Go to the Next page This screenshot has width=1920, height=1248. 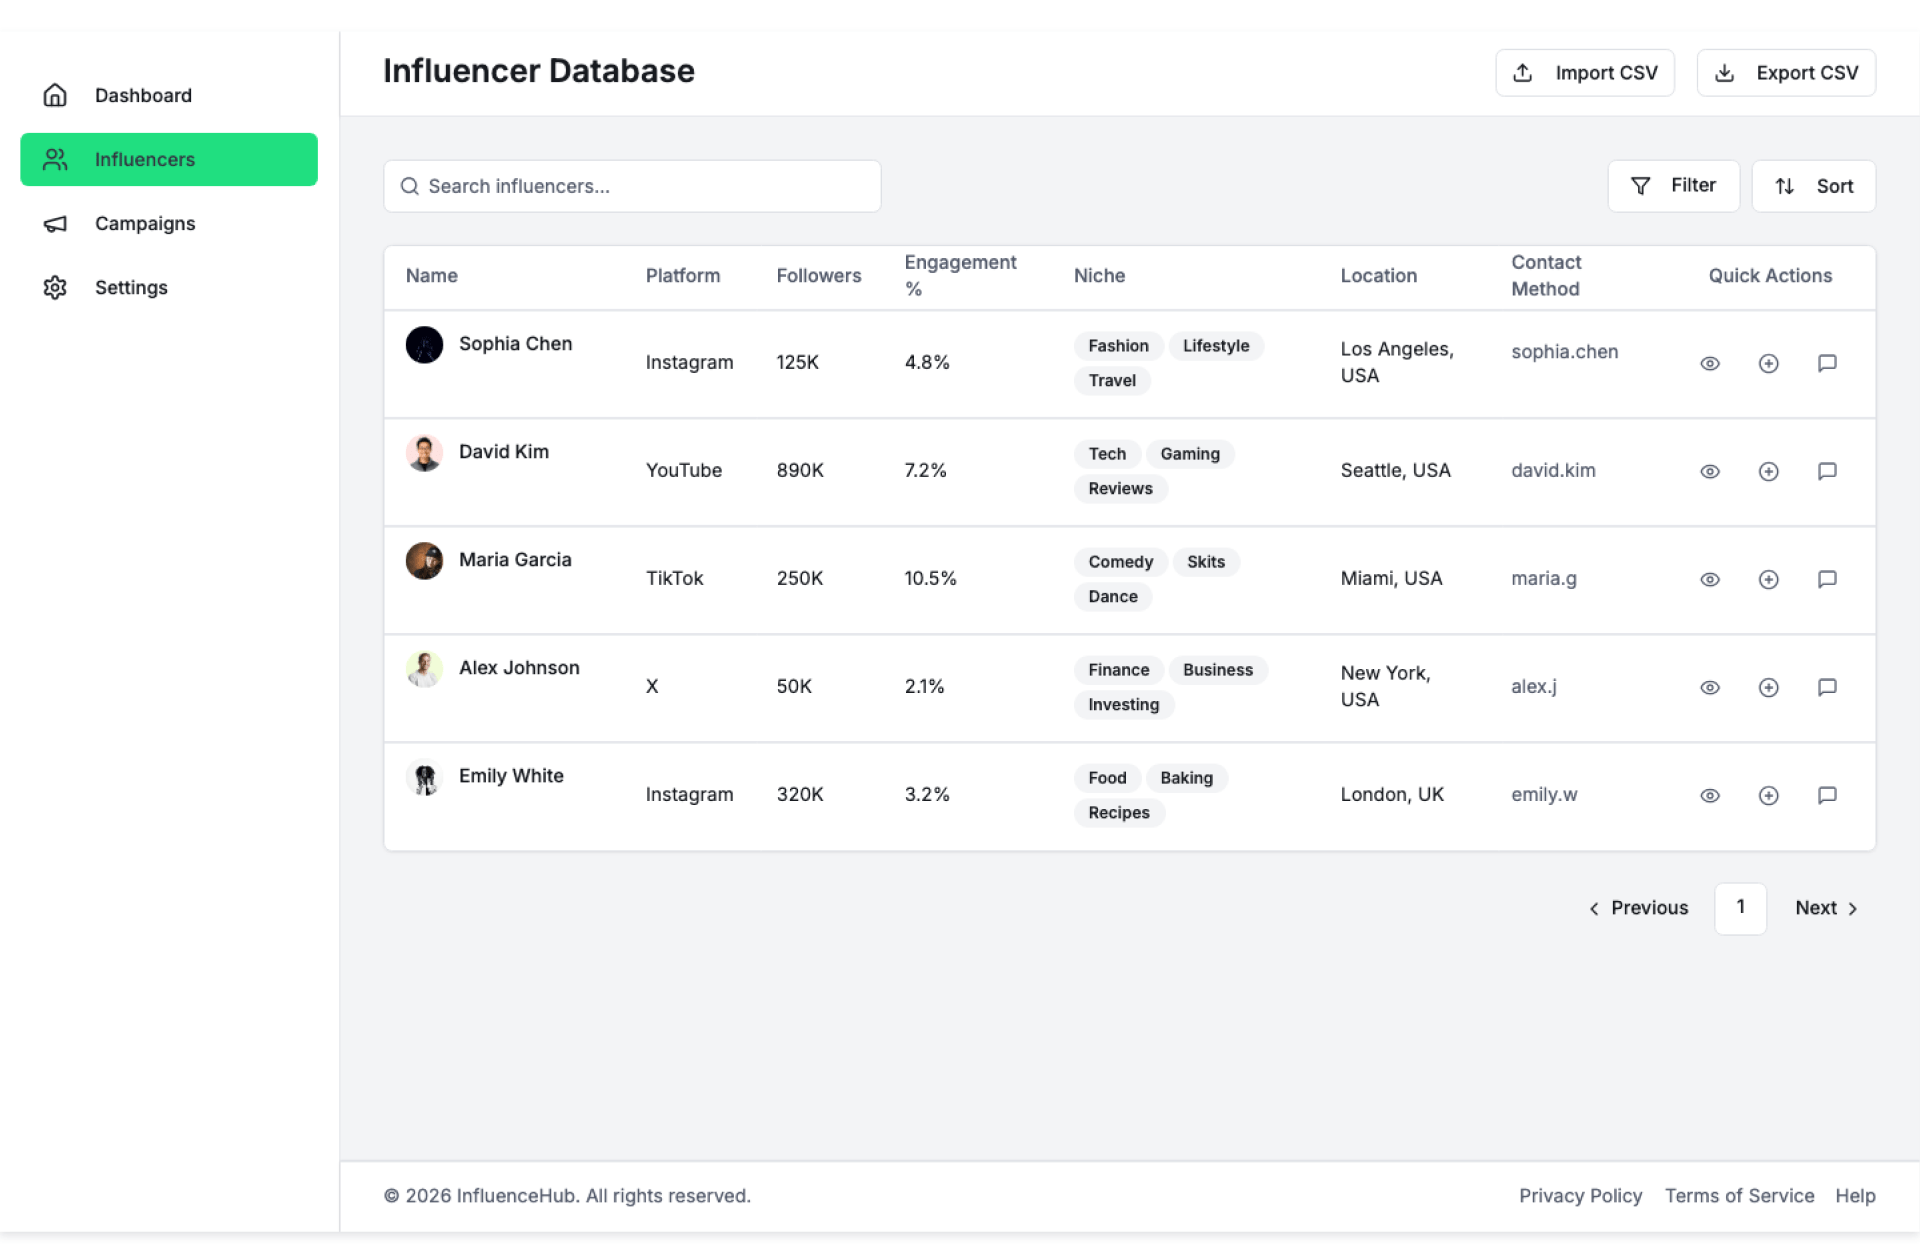[x=1825, y=908]
